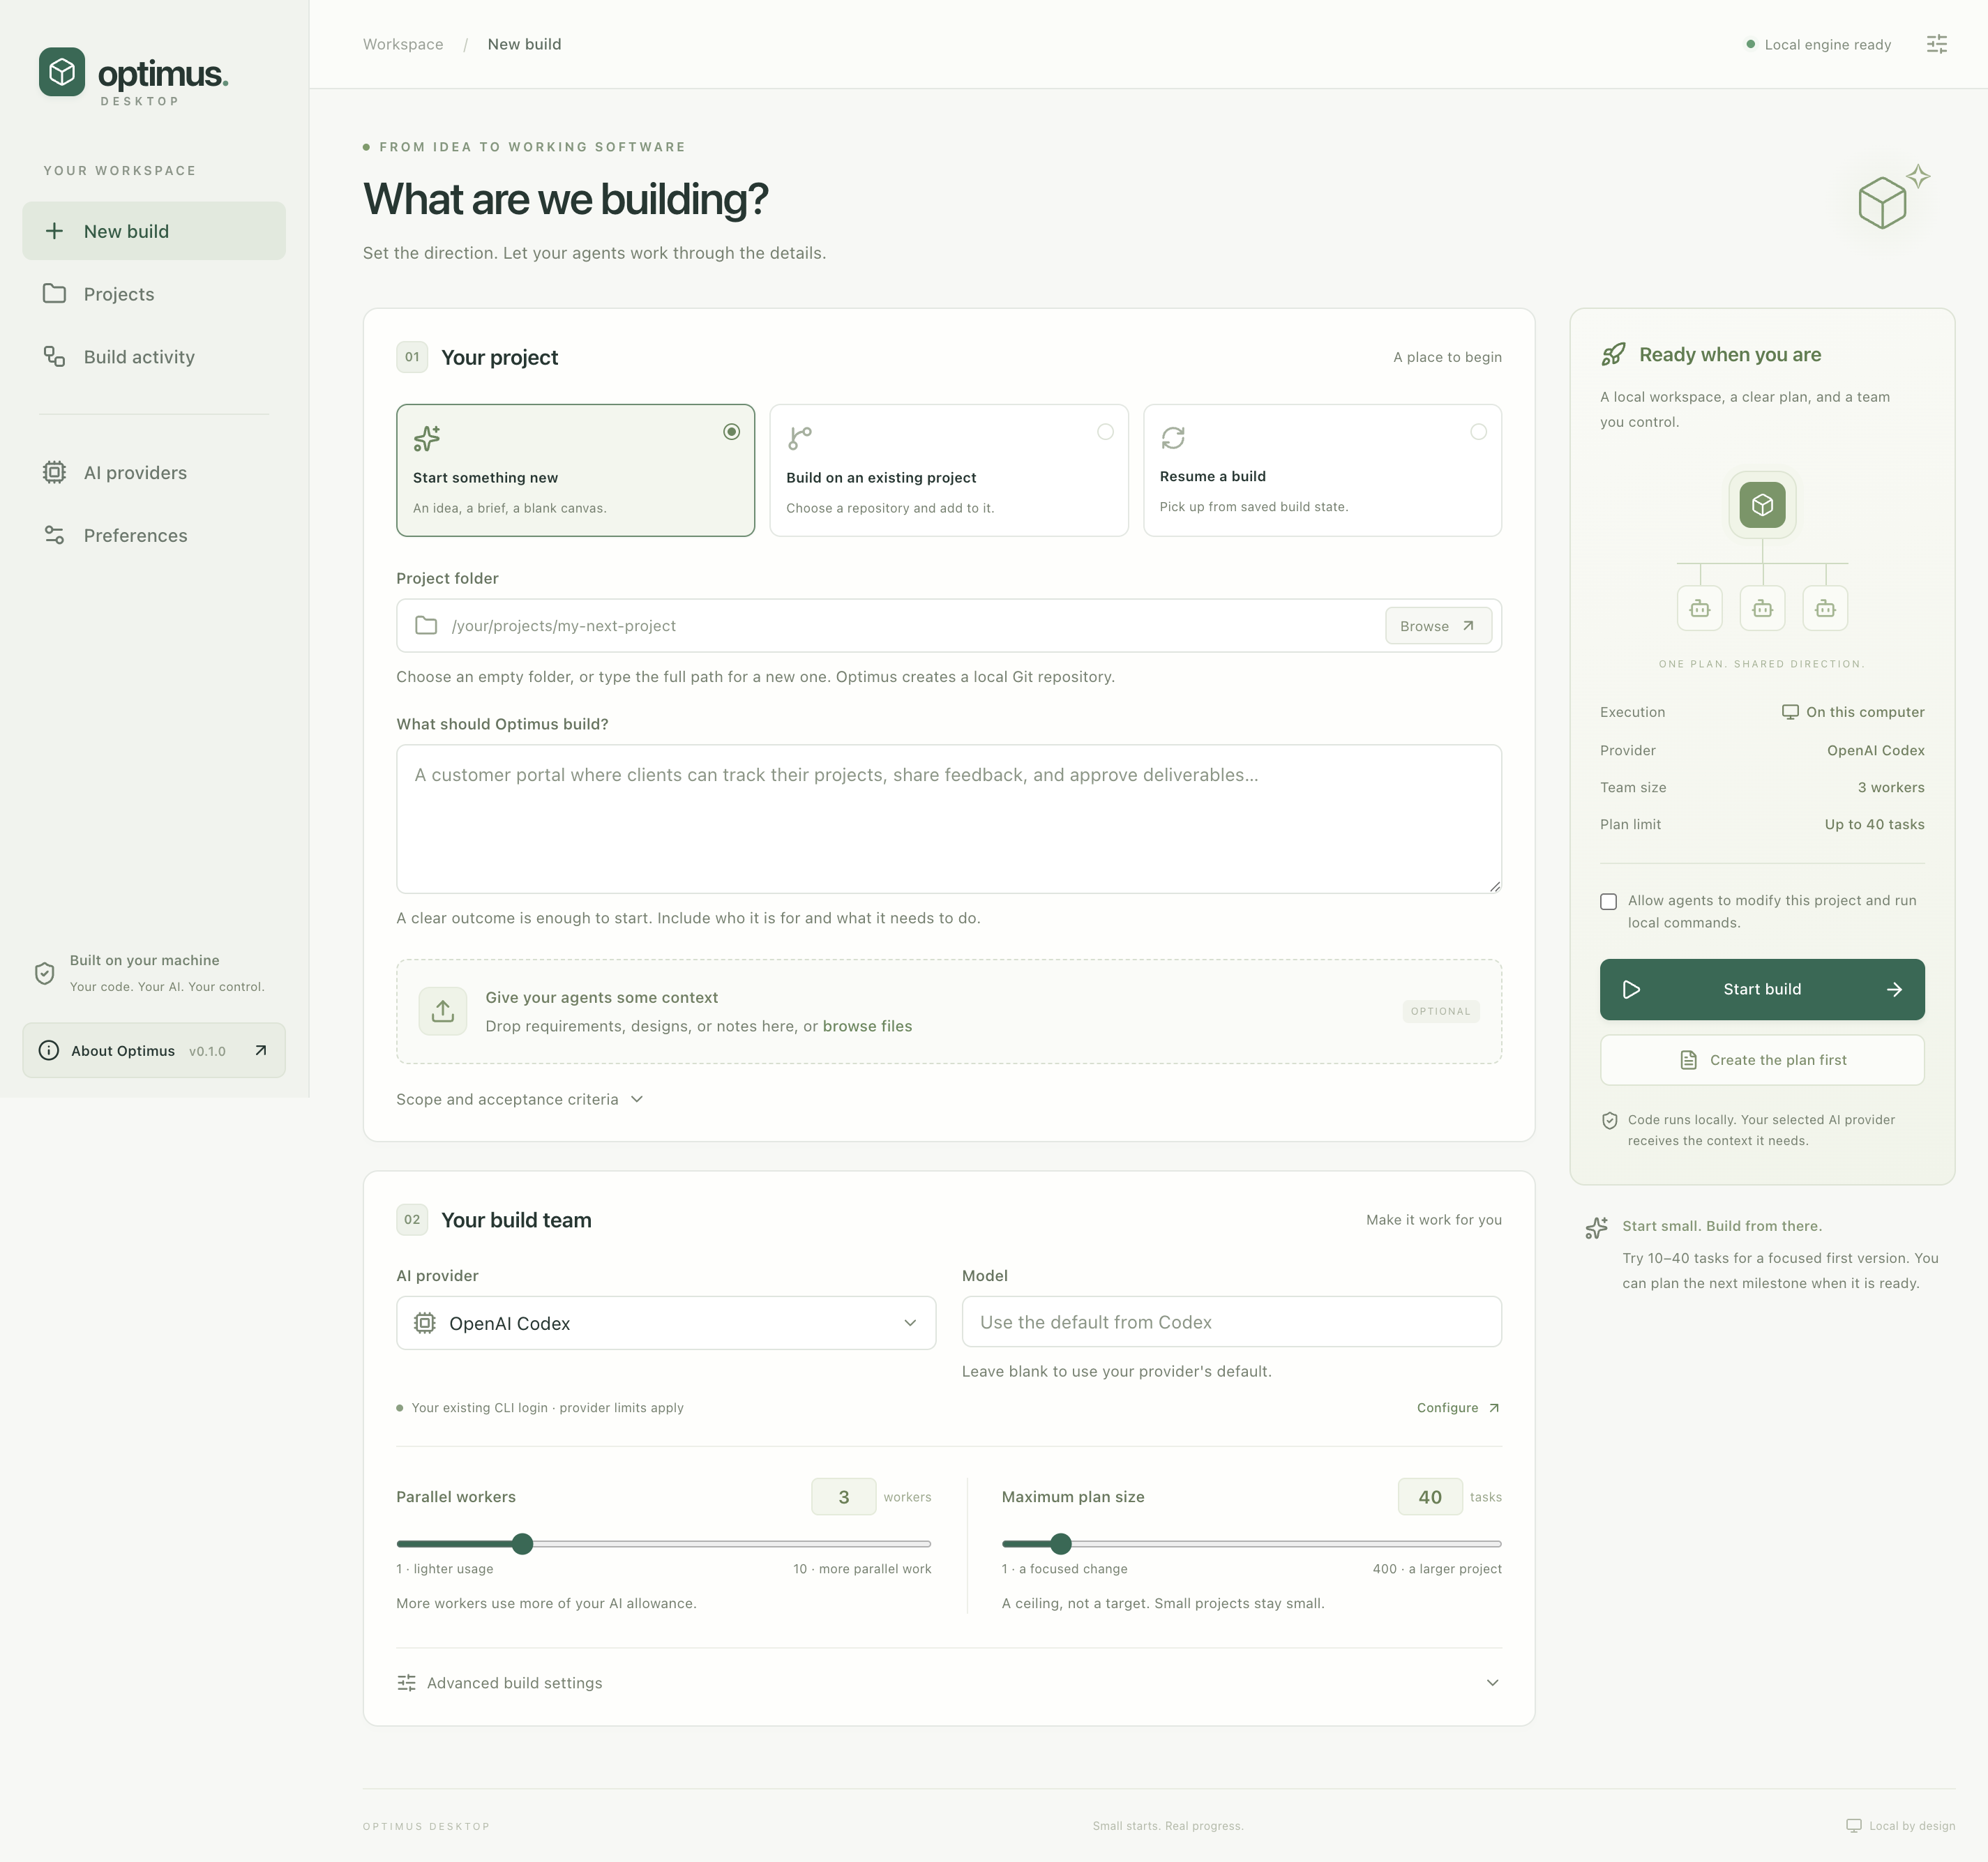1988x1862 pixels.
Task: Click the About Optimus v0.1.0 button
Action: (x=154, y=1050)
